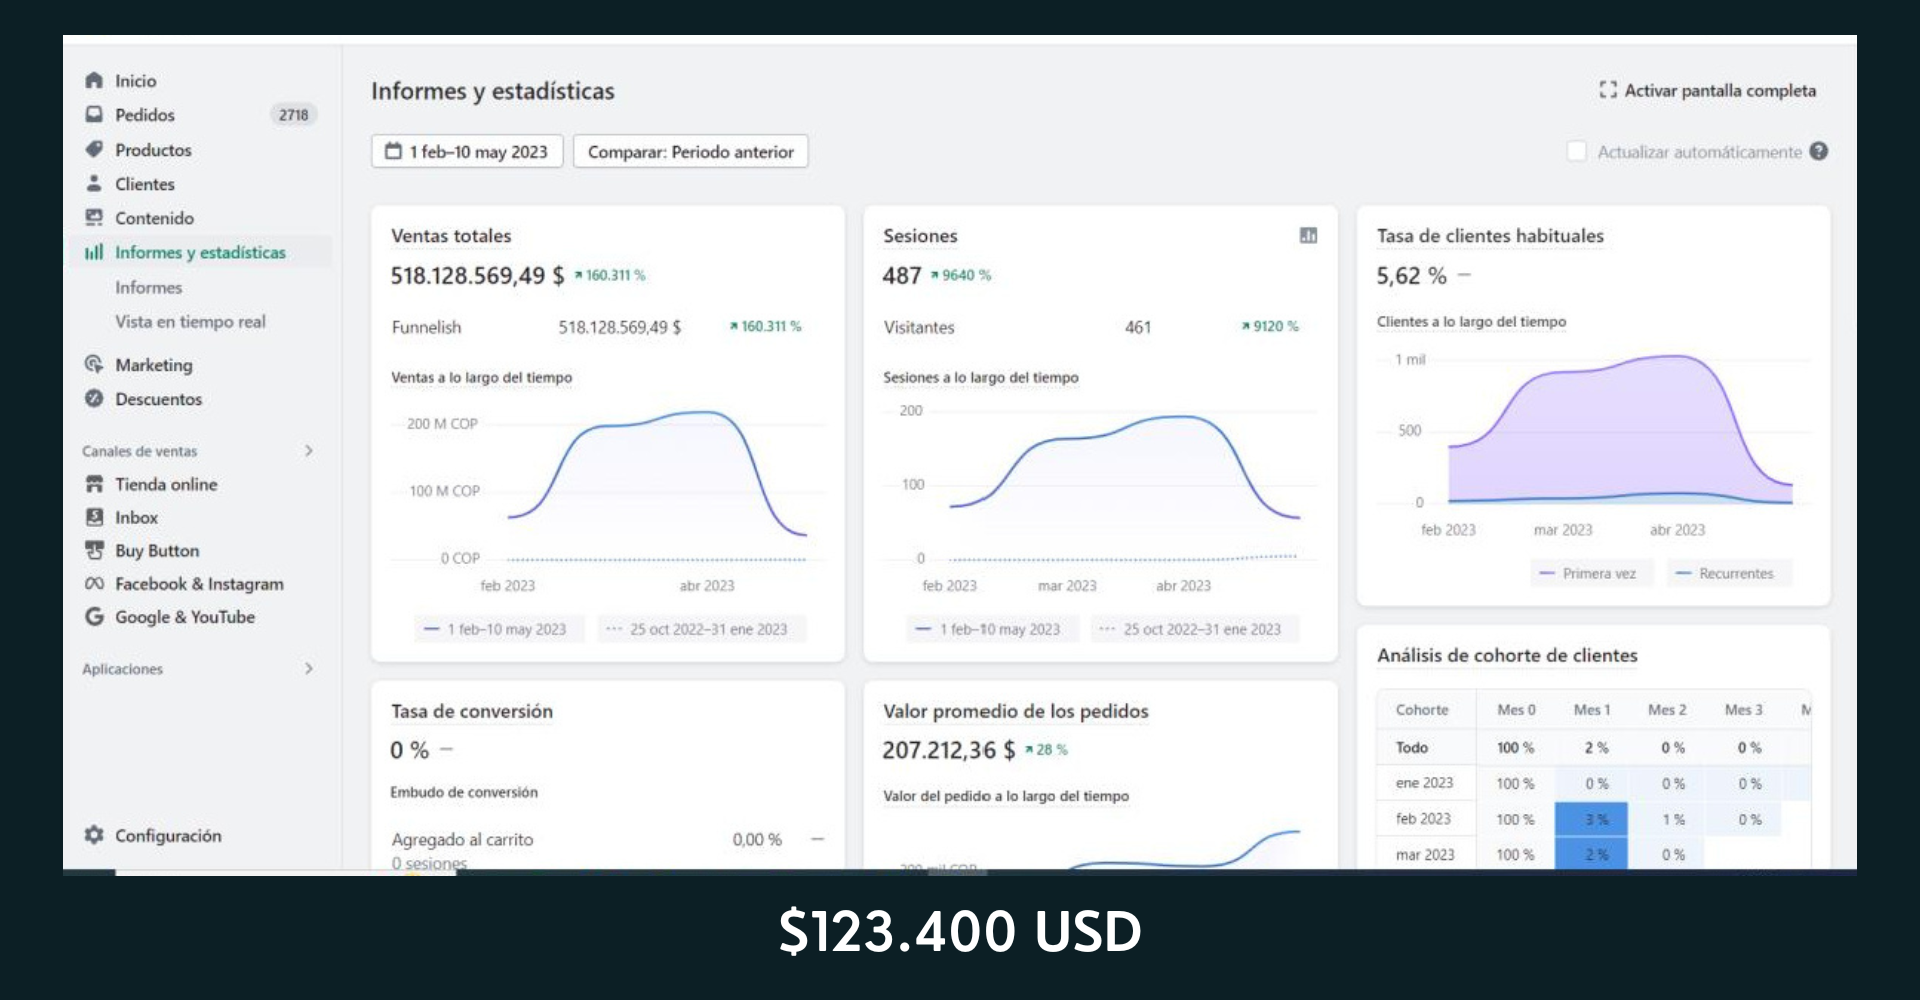Expand the Canales de ventas section
This screenshot has height=1000, width=1920.
pos(309,451)
